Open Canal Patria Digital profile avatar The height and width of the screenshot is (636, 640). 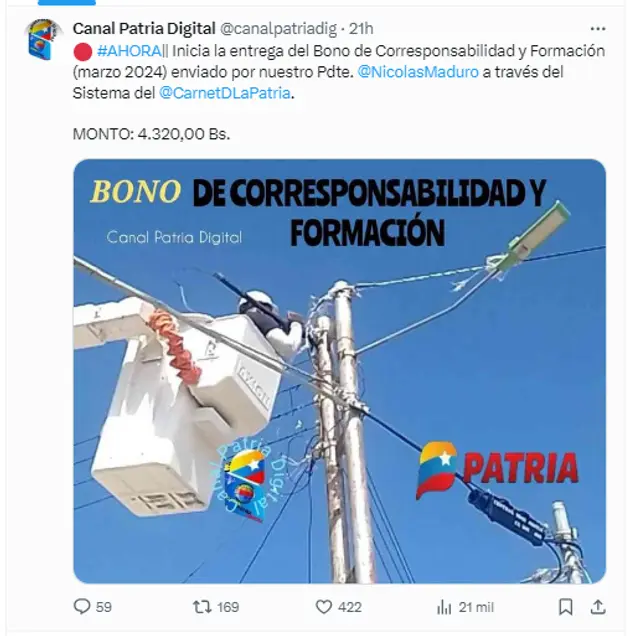click(42, 39)
